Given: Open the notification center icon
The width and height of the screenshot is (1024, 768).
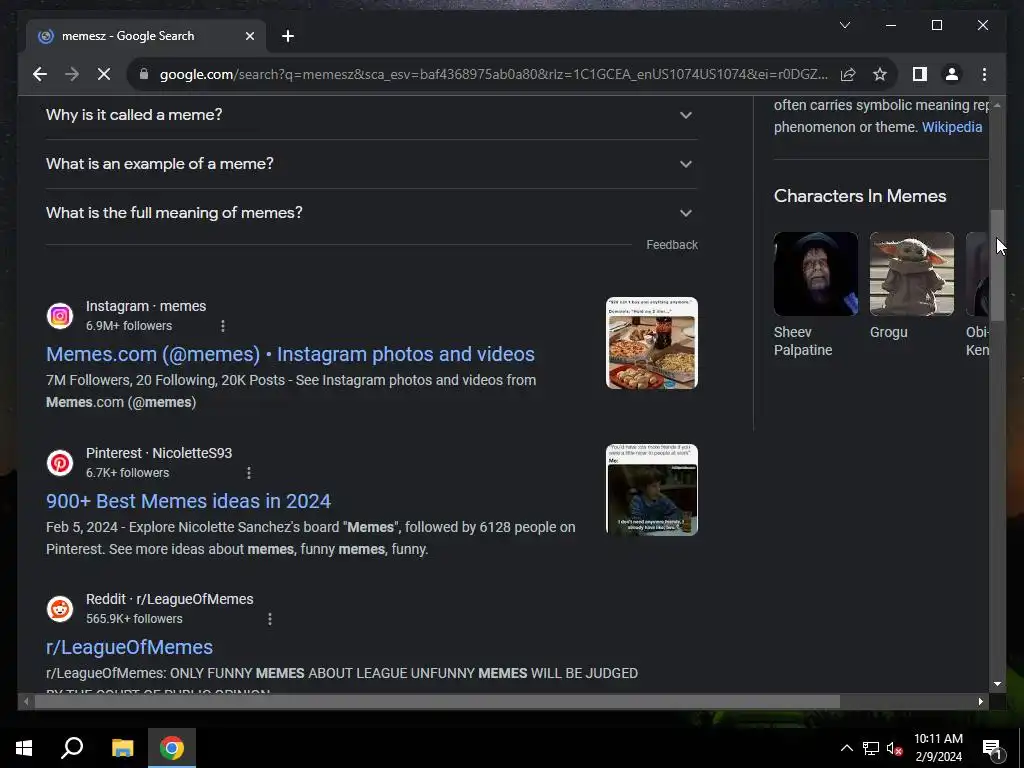Looking at the screenshot, I should (x=992, y=749).
